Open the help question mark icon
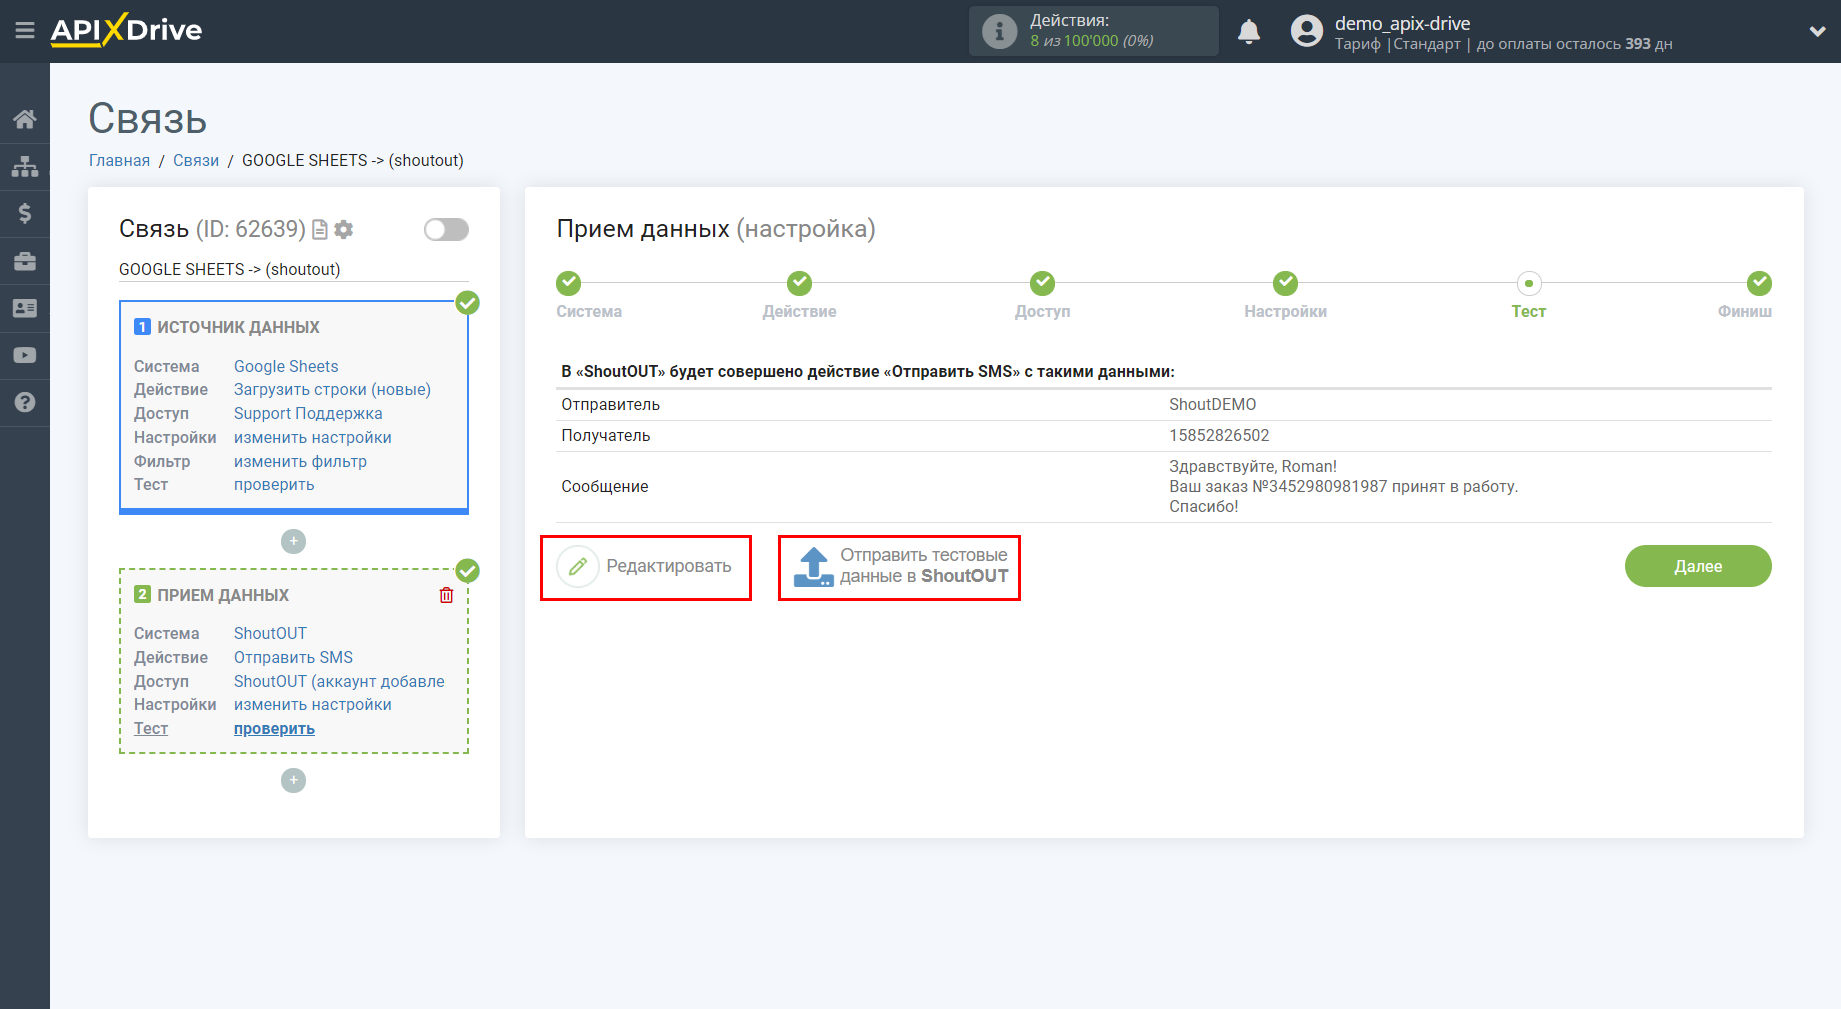Image resolution: width=1841 pixels, height=1009 pixels. pos(25,402)
